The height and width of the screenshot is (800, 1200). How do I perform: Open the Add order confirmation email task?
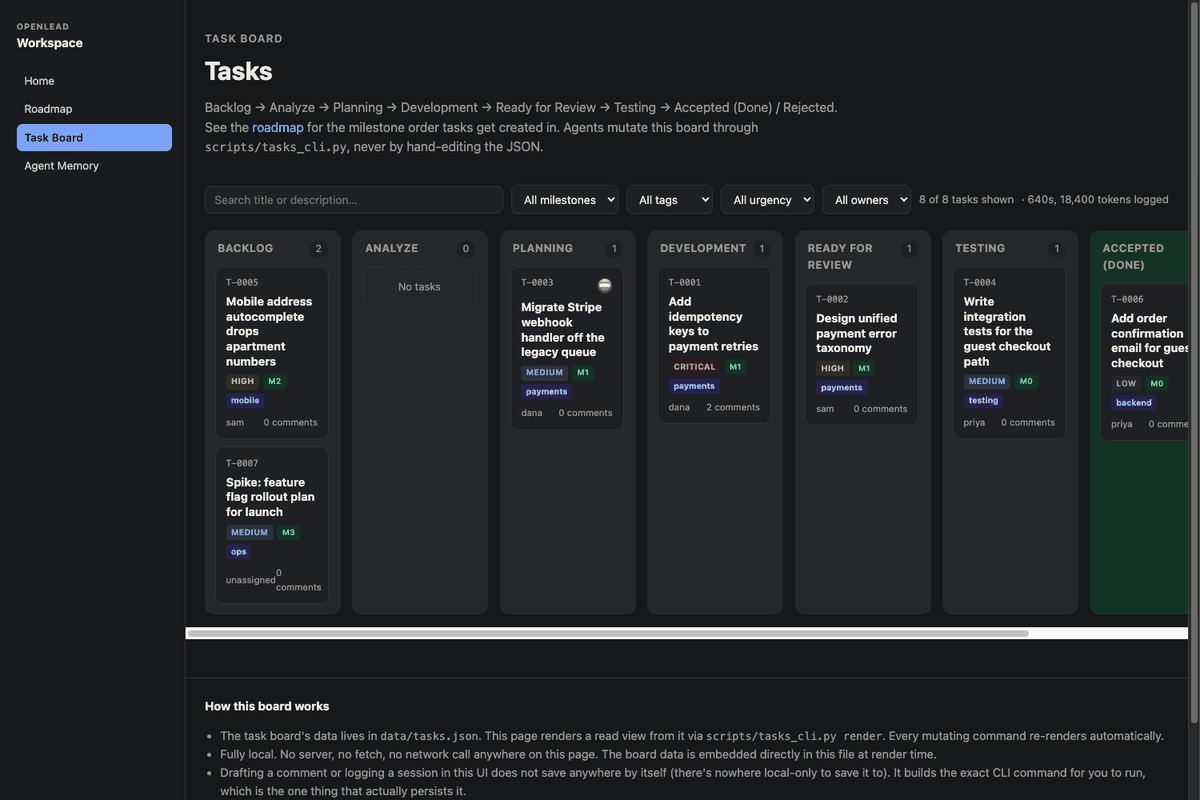pos(1145,363)
